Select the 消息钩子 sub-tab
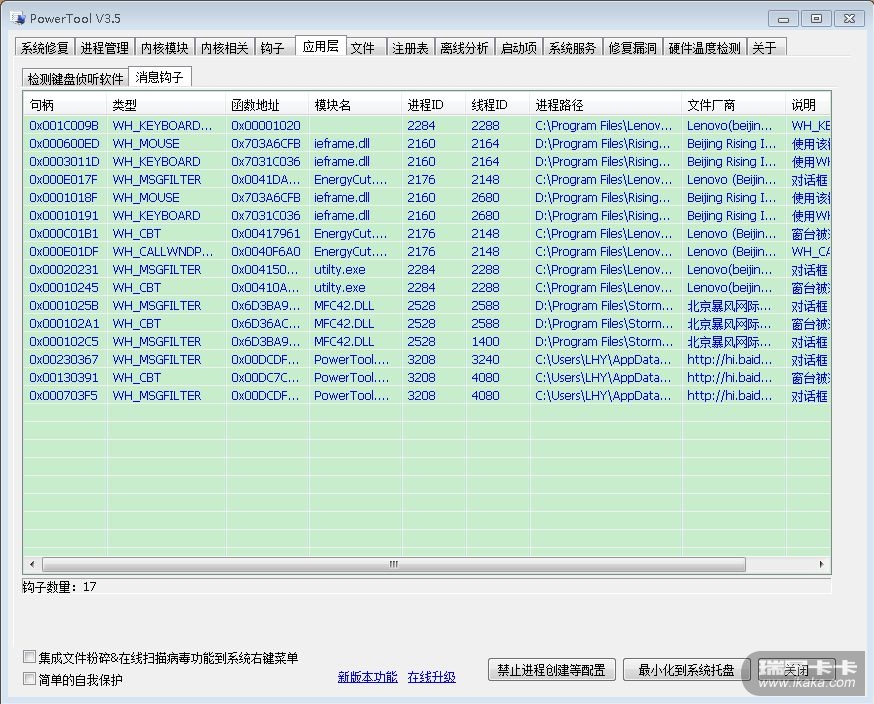The image size is (874, 704). pos(159,77)
